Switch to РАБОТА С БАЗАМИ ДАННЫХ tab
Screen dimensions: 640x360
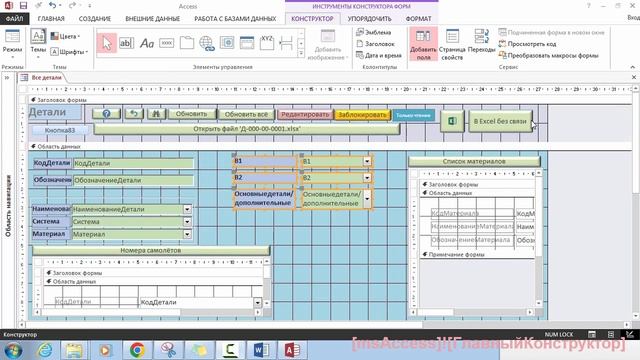point(235,19)
